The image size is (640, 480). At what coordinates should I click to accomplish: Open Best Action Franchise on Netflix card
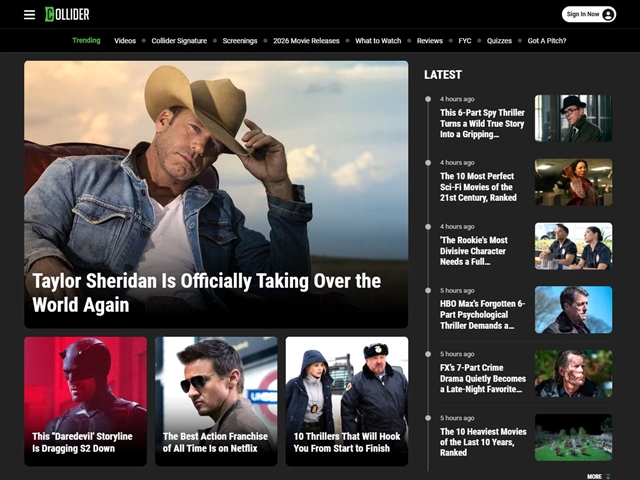coord(216,401)
